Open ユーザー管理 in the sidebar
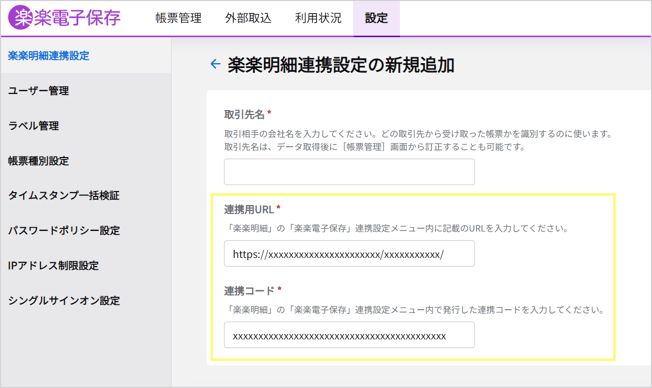 [38, 91]
